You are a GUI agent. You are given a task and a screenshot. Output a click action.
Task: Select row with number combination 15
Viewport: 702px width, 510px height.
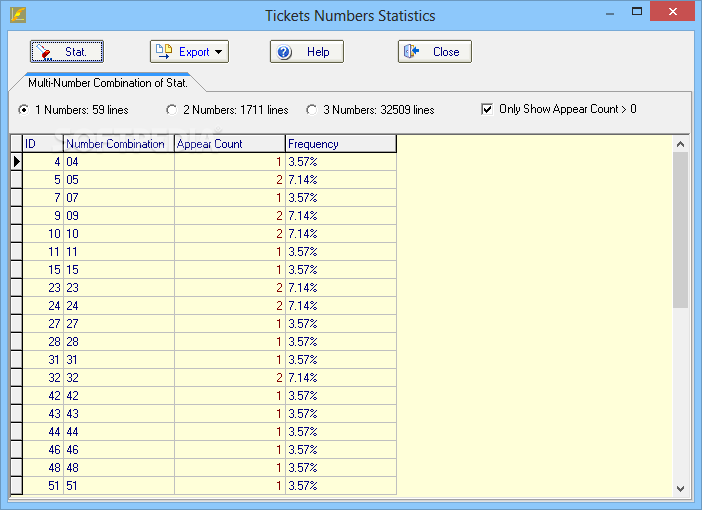pos(209,270)
